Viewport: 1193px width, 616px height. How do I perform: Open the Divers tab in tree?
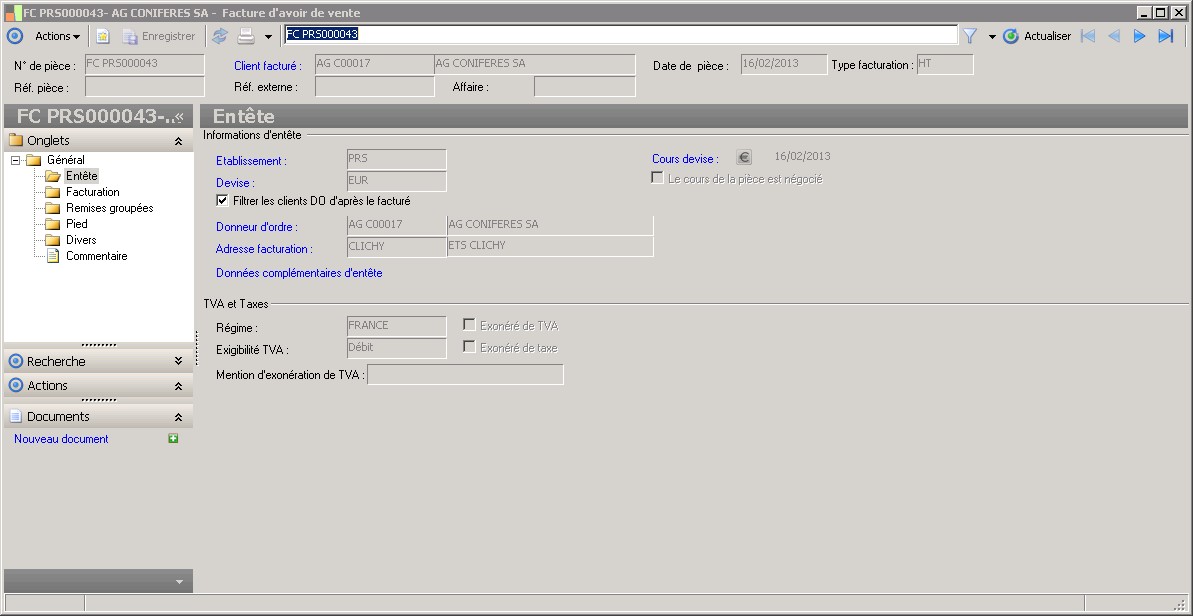pyautogui.click(x=81, y=240)
